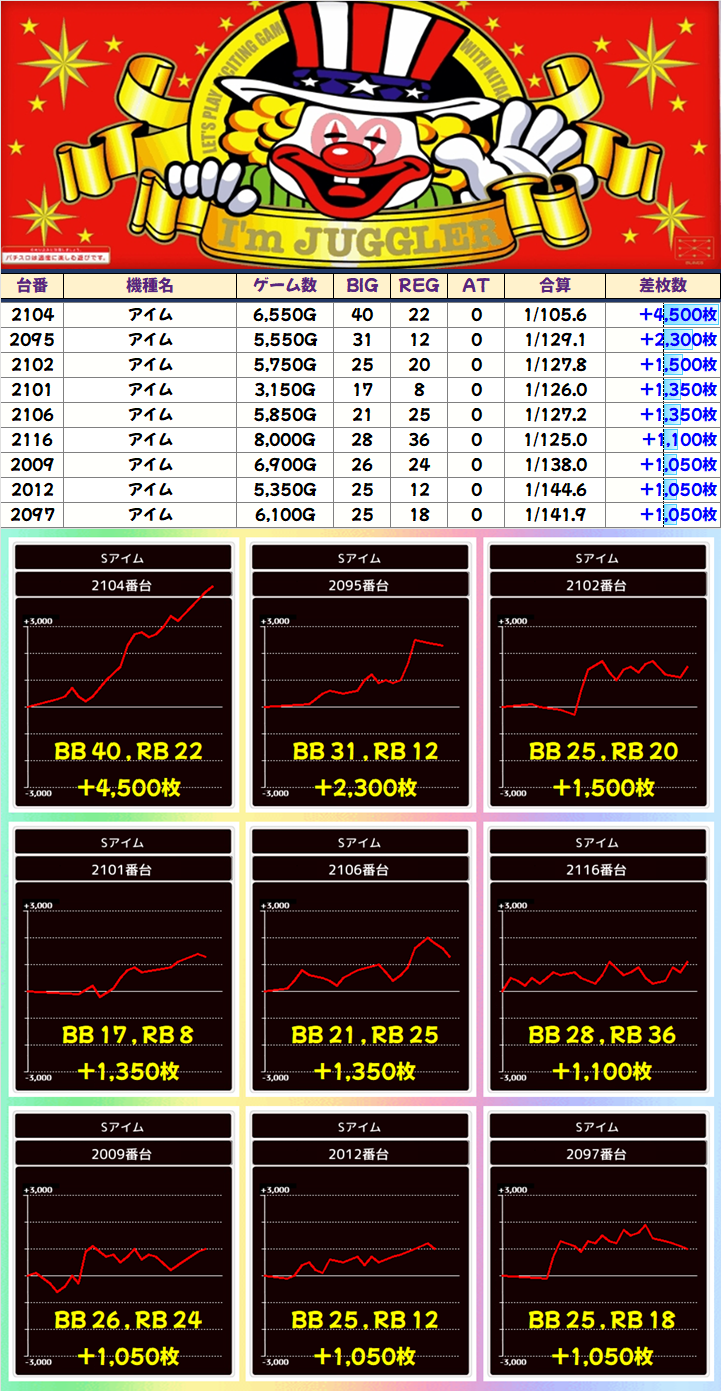
Task: Open the 2095番台 slump graph
Action: [360, 700]
